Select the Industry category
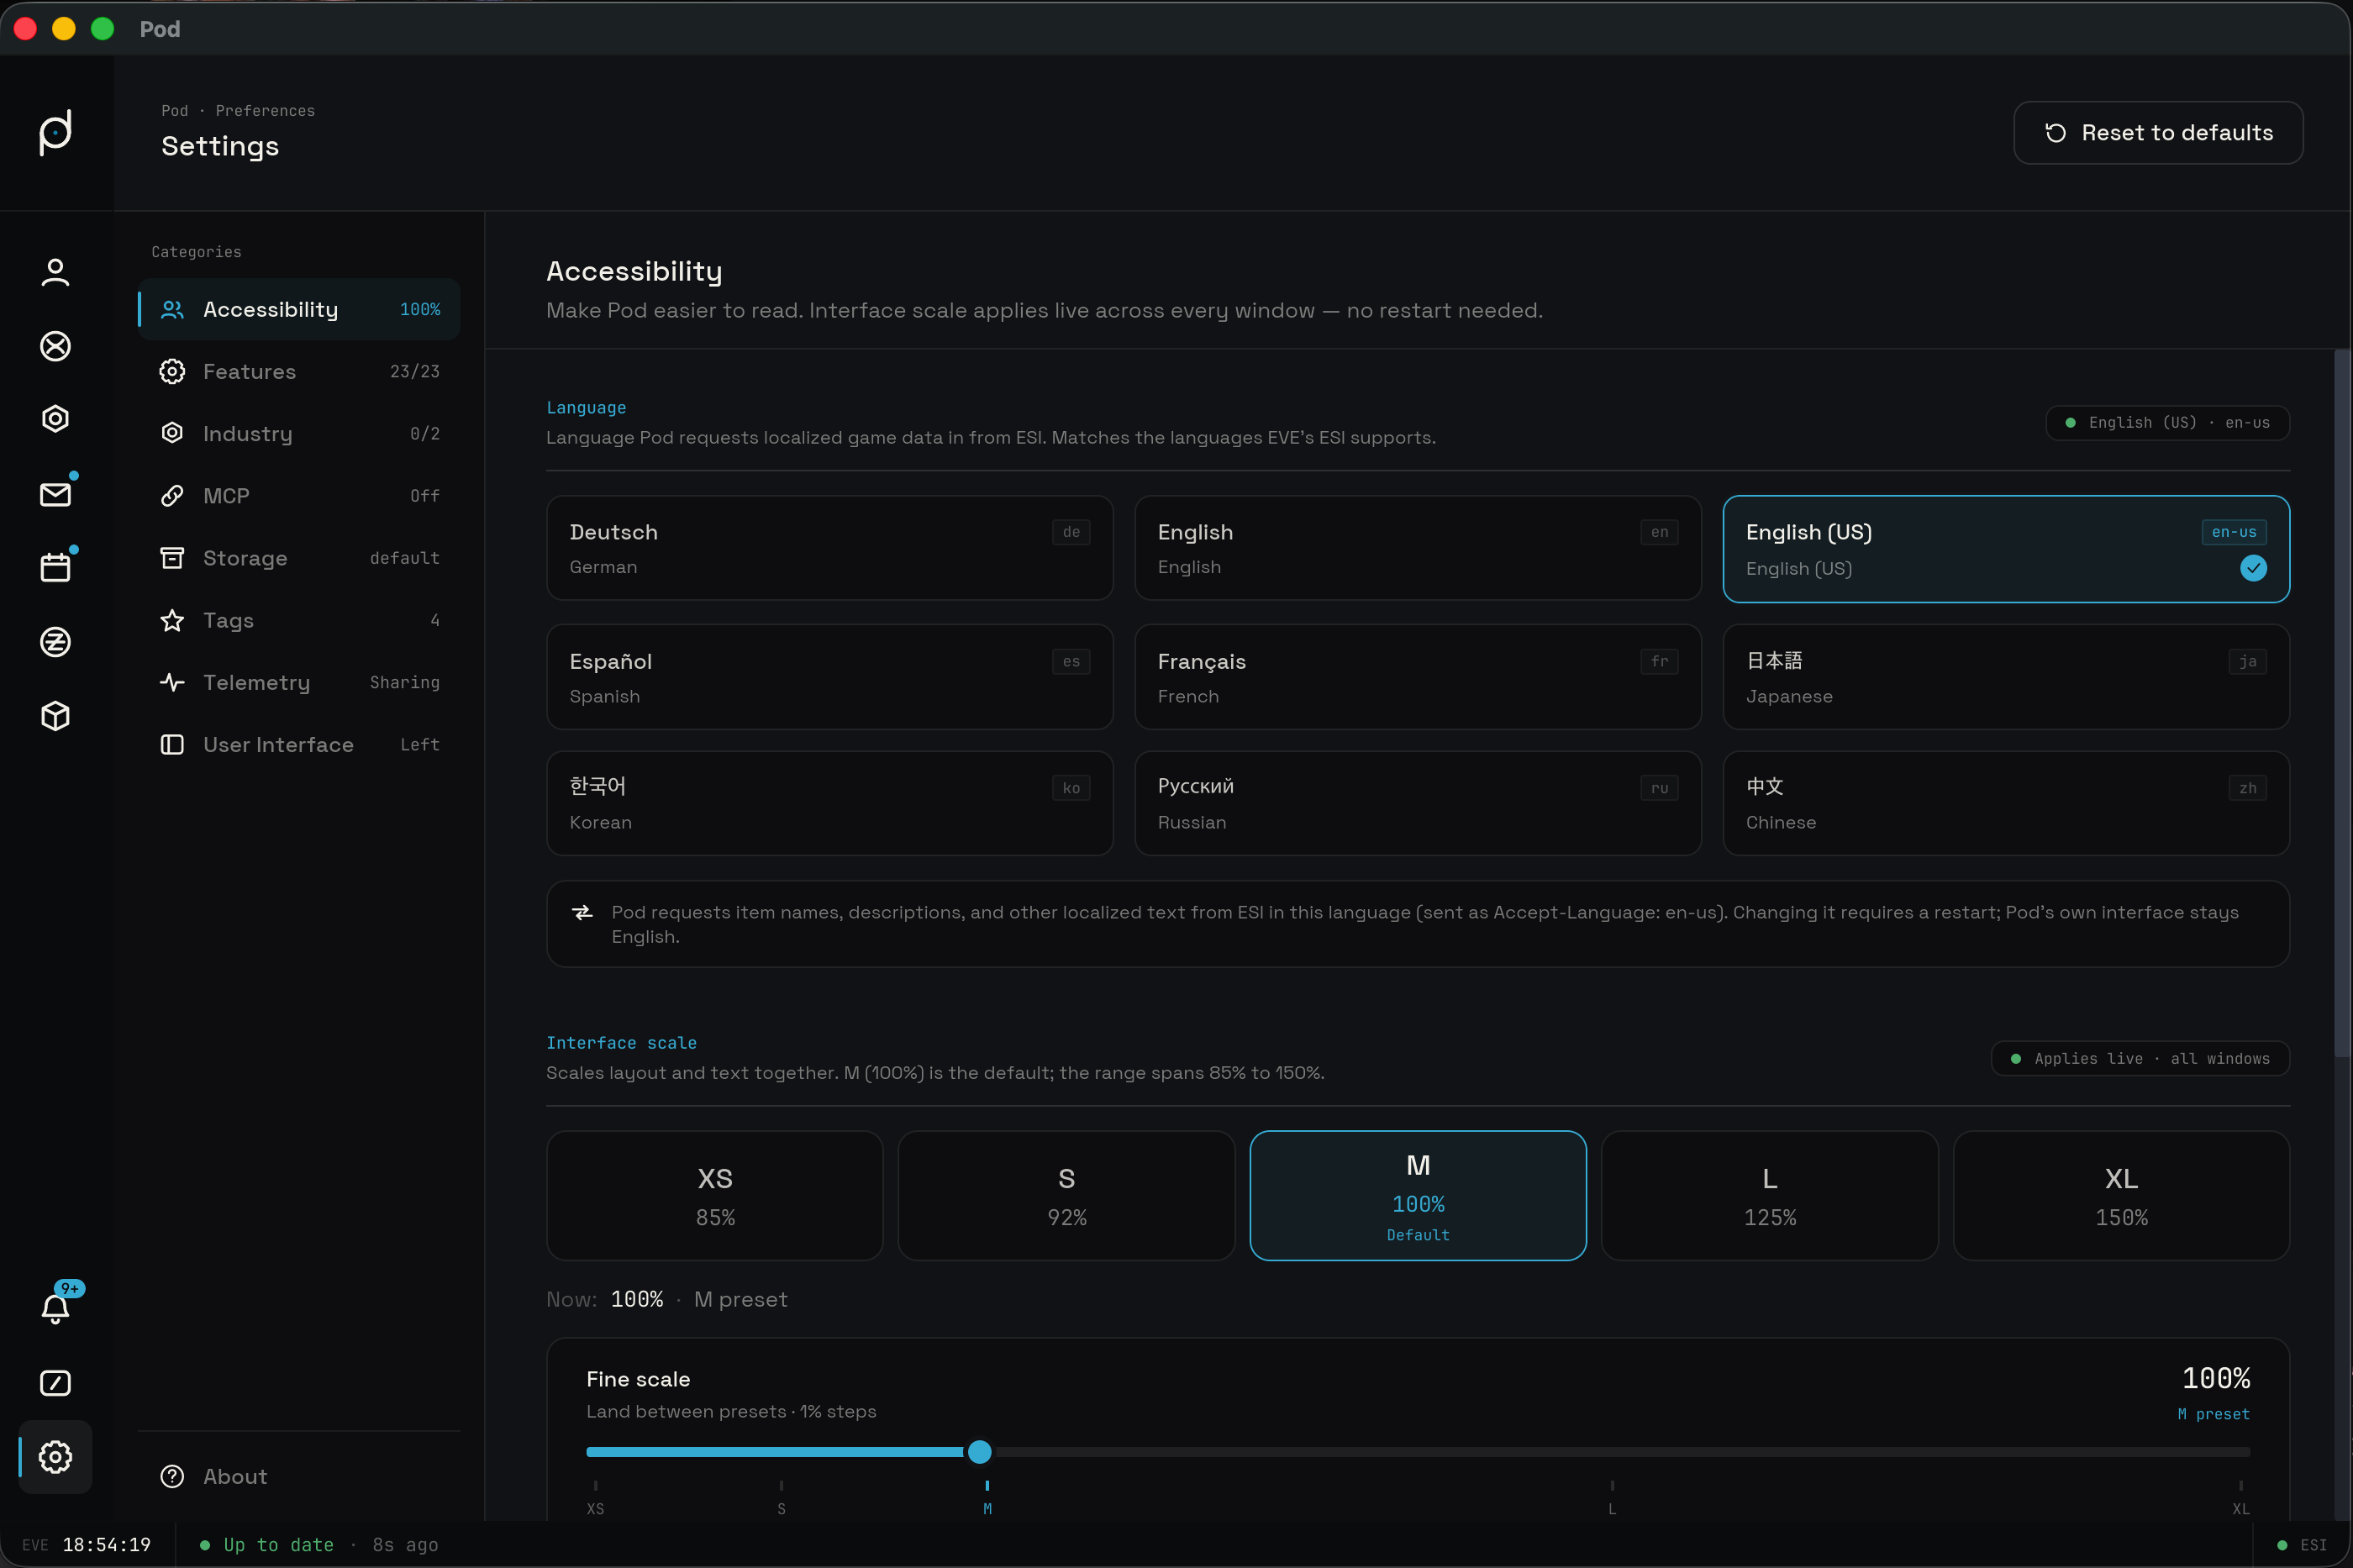Viewport: 2353px width, 1568px height. [x=299, y=434]
